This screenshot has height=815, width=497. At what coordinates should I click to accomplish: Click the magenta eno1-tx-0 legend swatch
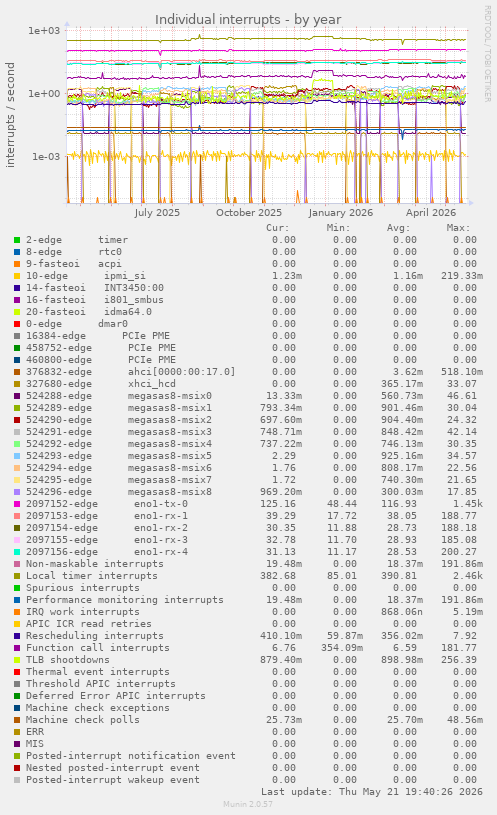tap(17, 504)
